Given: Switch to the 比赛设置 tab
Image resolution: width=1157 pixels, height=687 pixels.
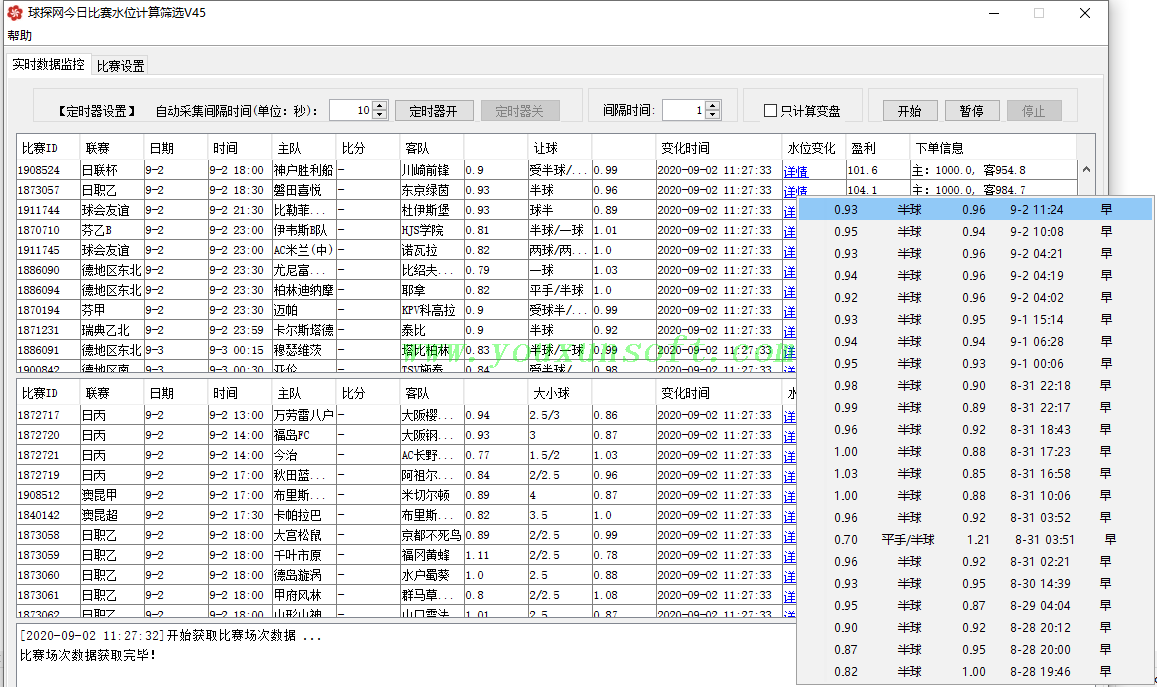Looking at the screenshot, I should point(120,66).
